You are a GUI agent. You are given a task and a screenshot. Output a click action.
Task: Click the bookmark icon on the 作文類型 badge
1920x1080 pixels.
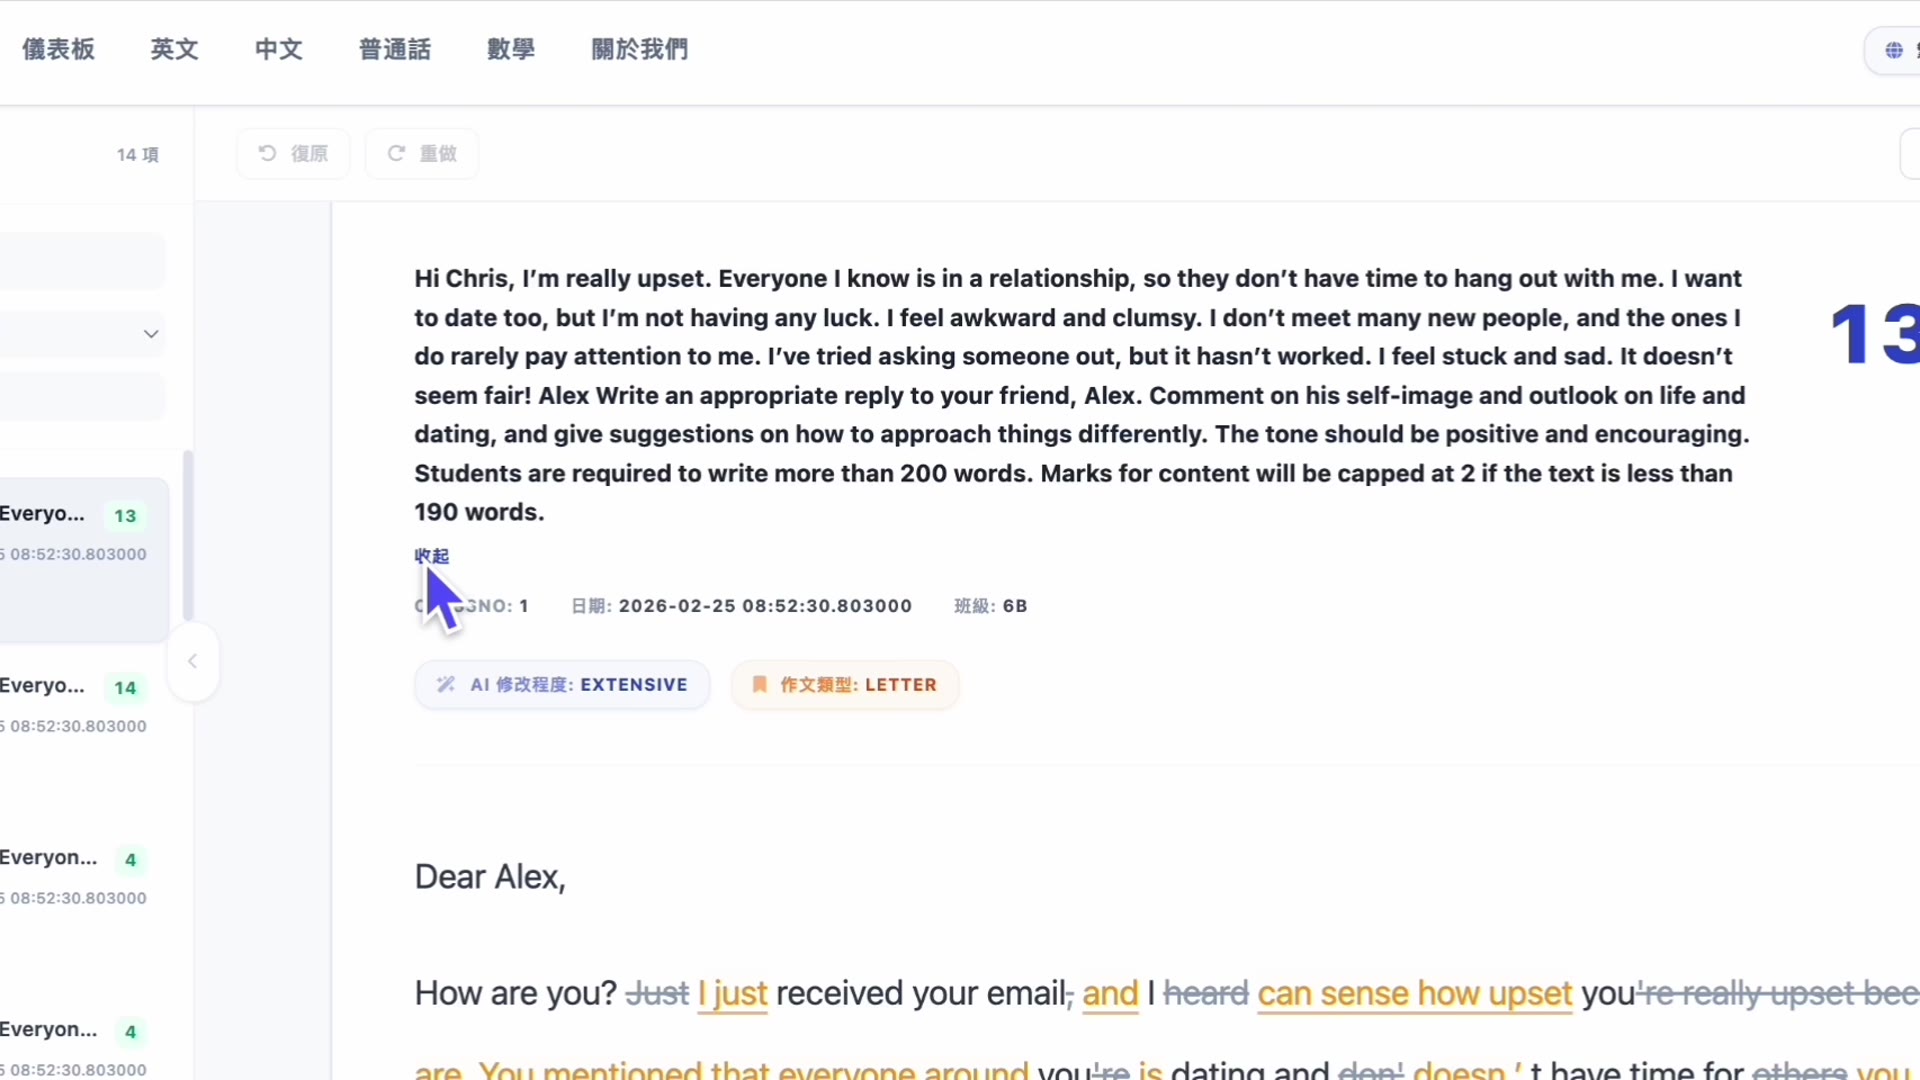pos(758,684)
